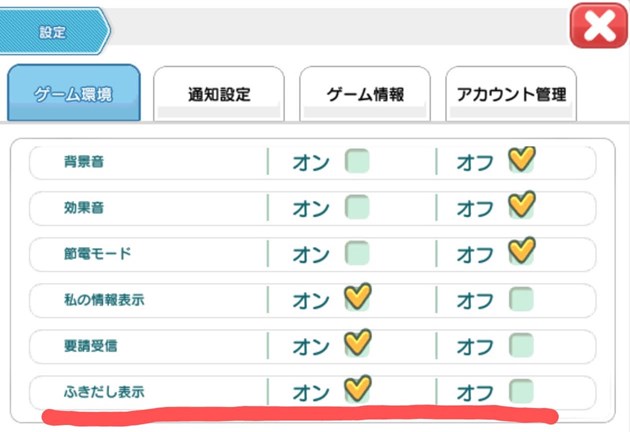Screen dimensions: 630x432
Task: Open the ゲーム情報 tab
Action: pyautogui.click(x=365, y=95)
